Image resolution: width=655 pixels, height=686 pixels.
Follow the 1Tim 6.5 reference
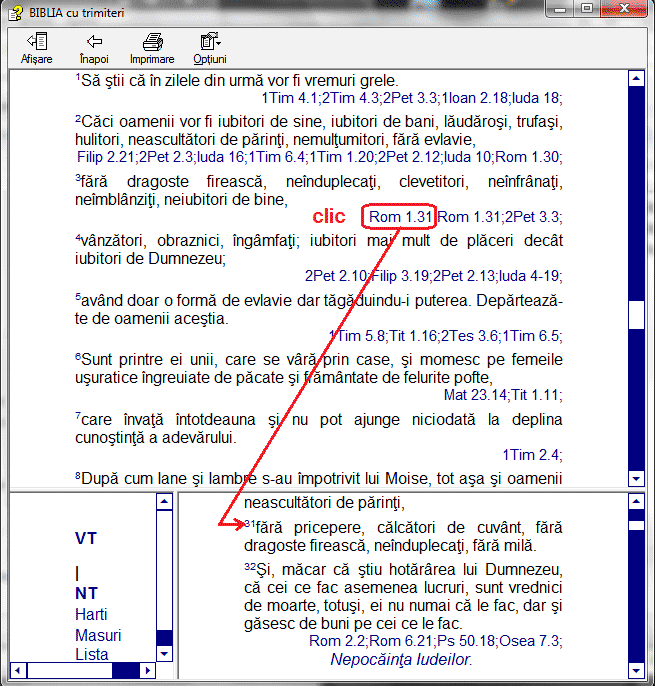(530, 336)
